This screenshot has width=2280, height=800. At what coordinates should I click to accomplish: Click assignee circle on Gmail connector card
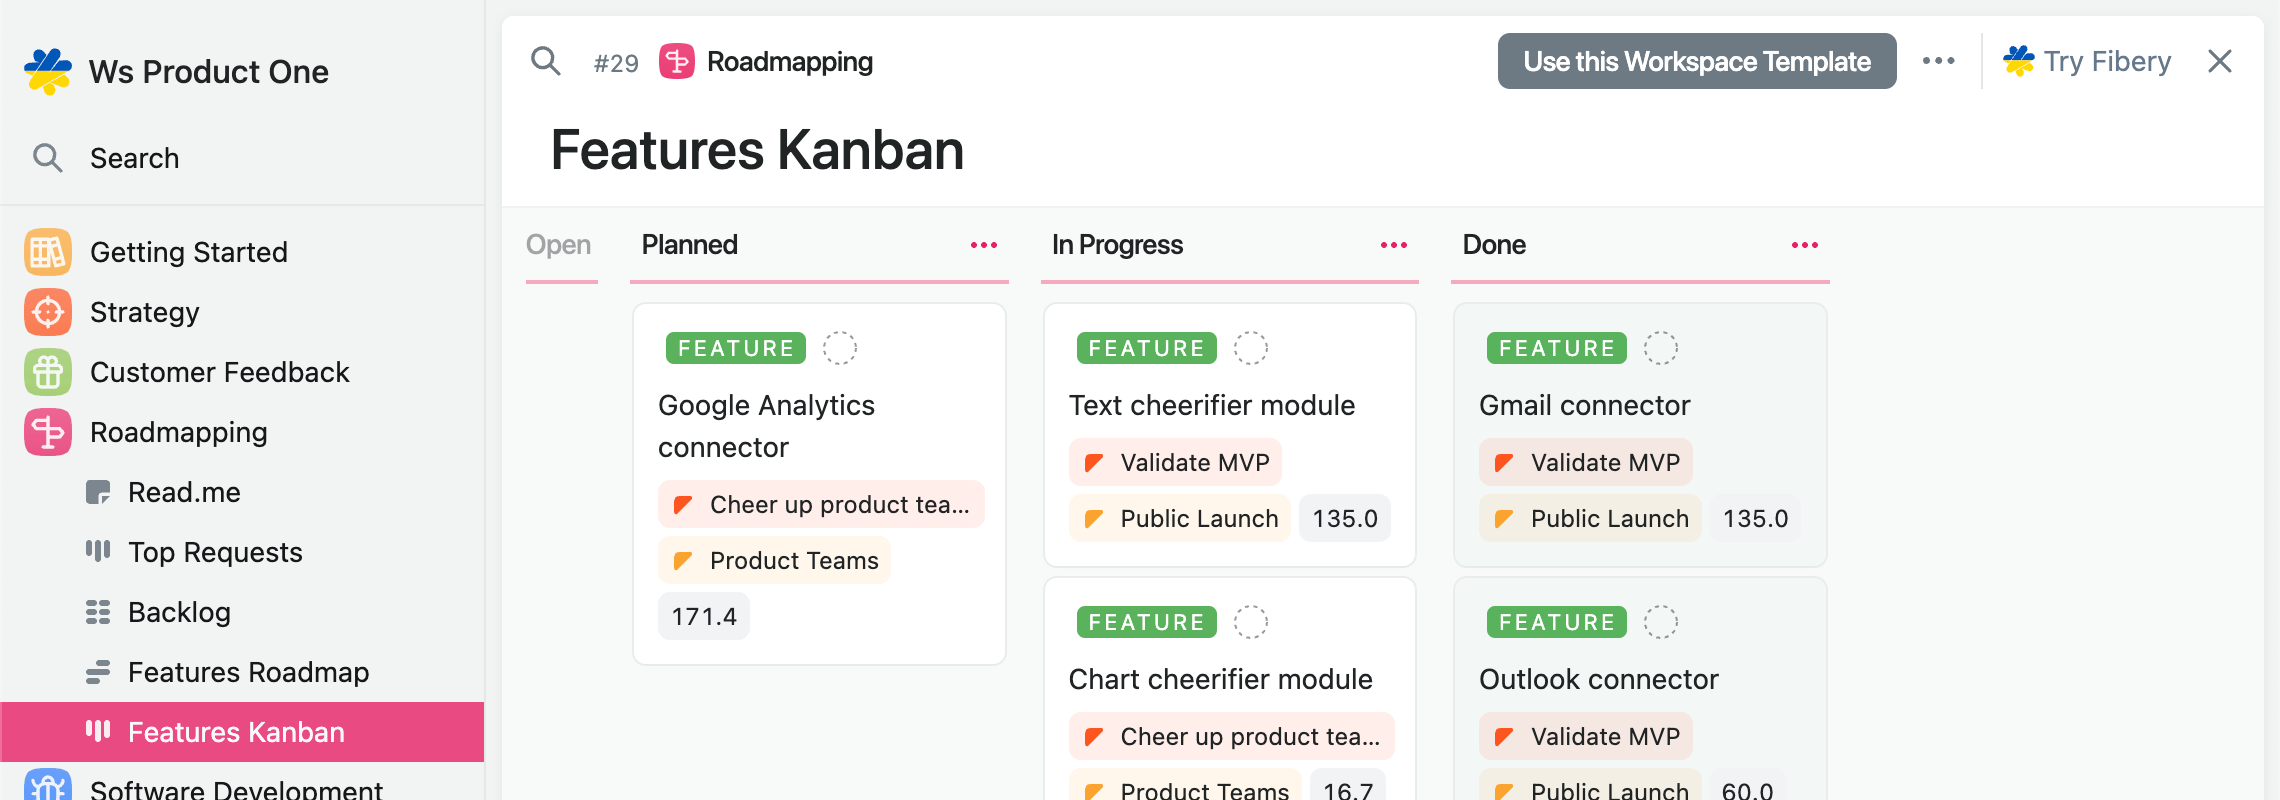pos(1661,348)
